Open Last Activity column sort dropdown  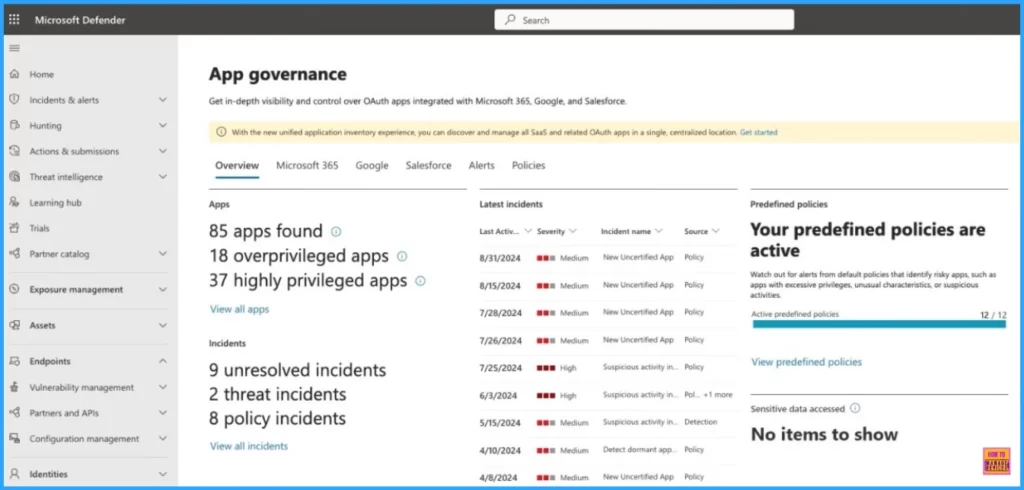coord(528,231)
